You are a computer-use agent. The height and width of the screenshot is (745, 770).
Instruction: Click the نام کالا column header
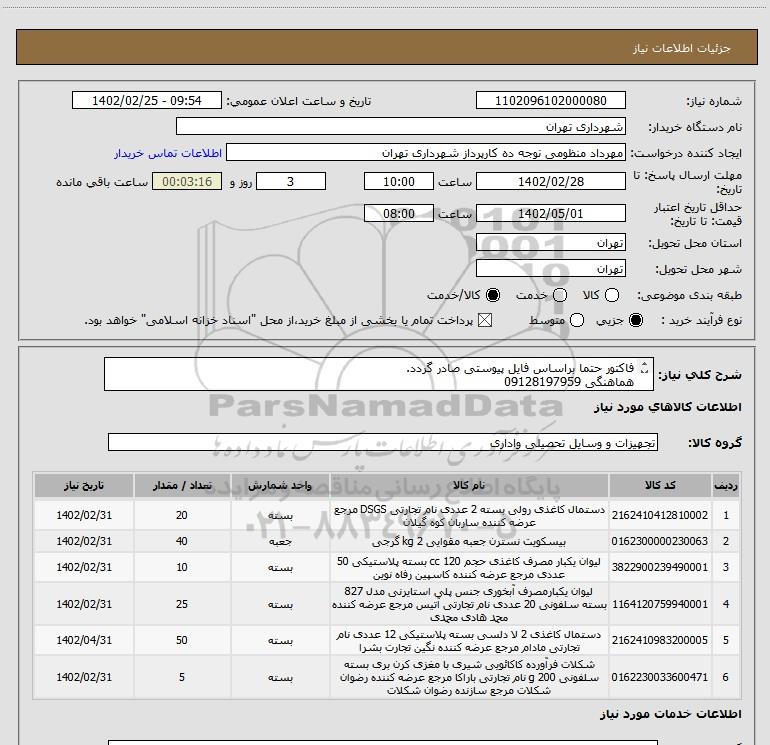pyautogui.click(x=469, y=485)
